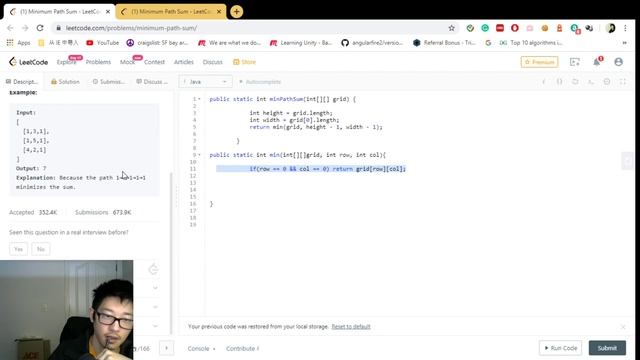Open the LeetCode account avatar menu

(618, 62)
